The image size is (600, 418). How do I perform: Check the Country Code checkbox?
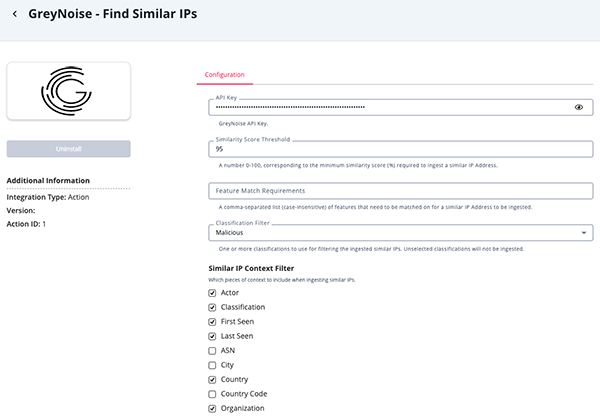(212, 394)
